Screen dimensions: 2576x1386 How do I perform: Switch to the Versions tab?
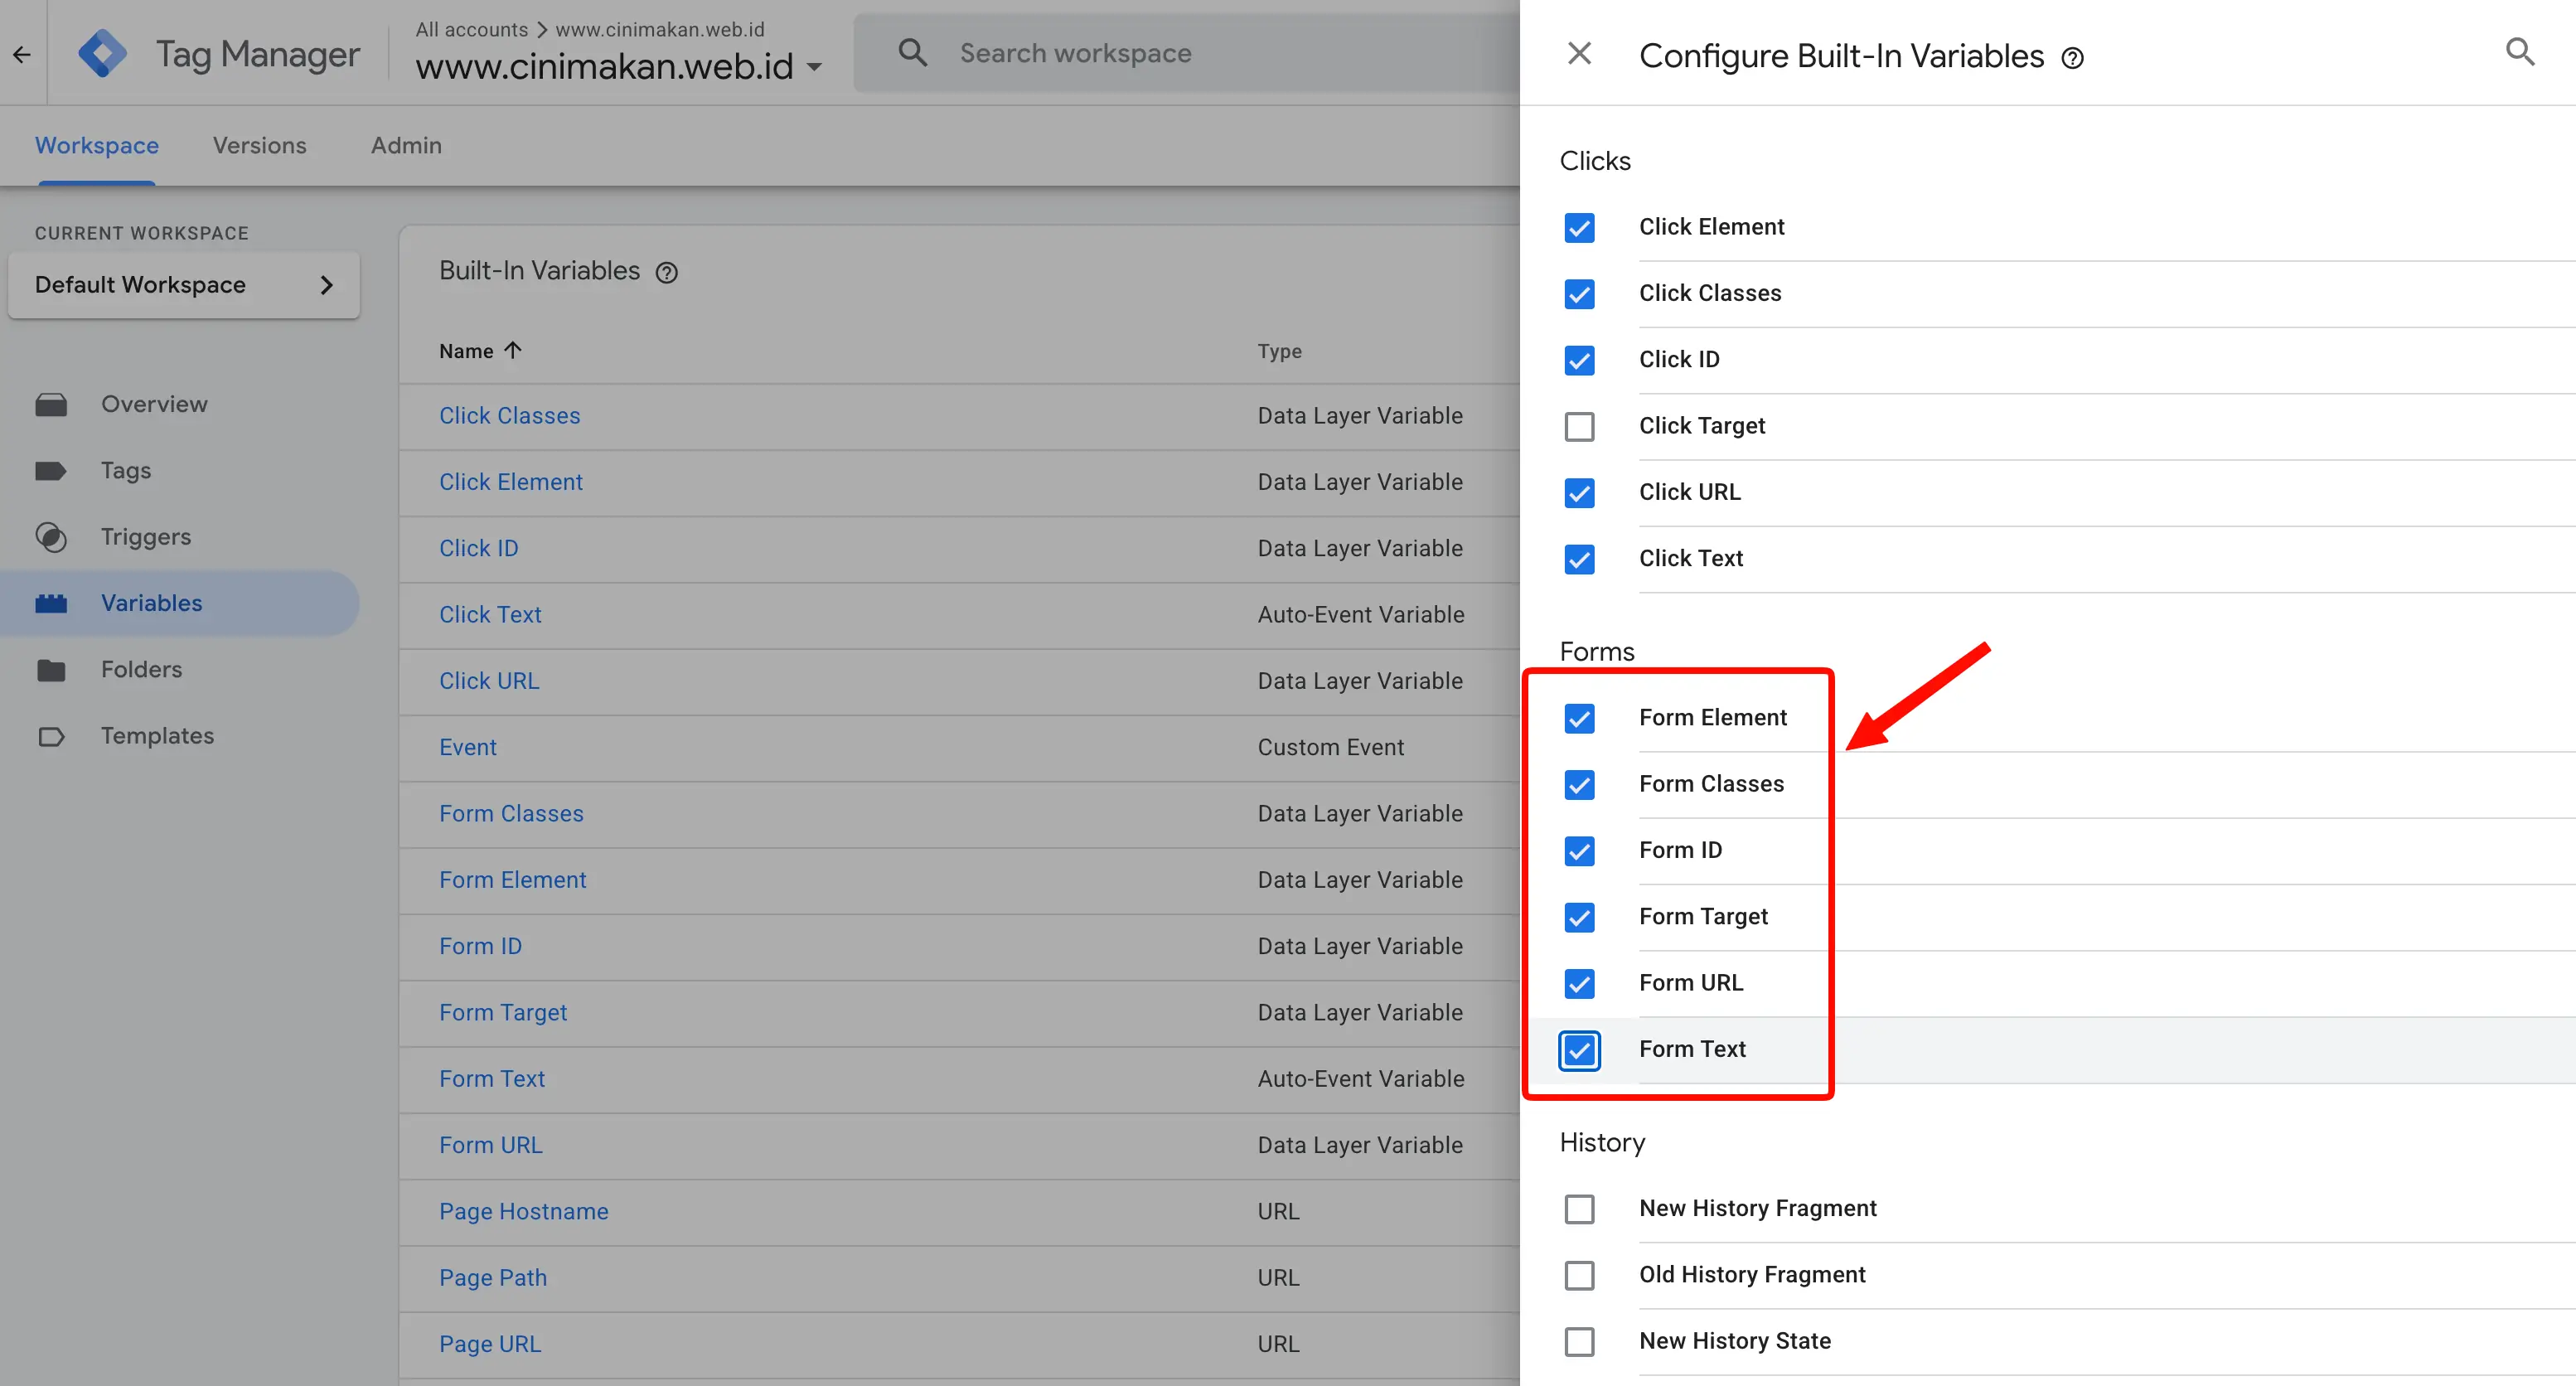click(x=259, y=146)
